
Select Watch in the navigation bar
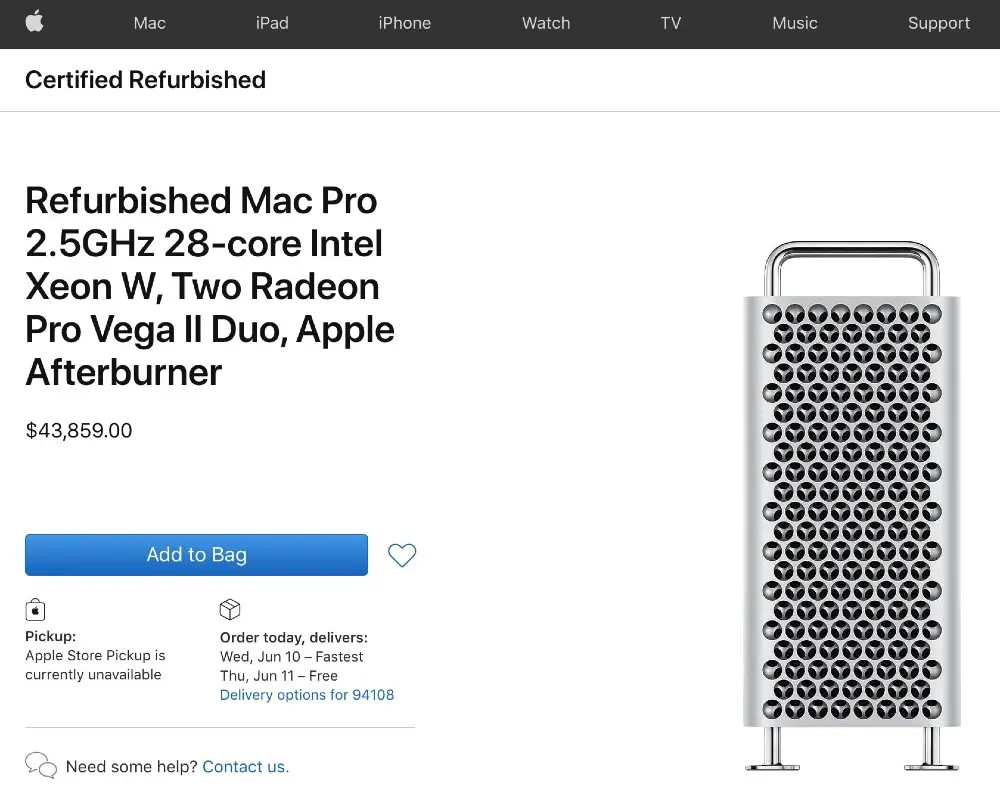click(x=546, y=24)
